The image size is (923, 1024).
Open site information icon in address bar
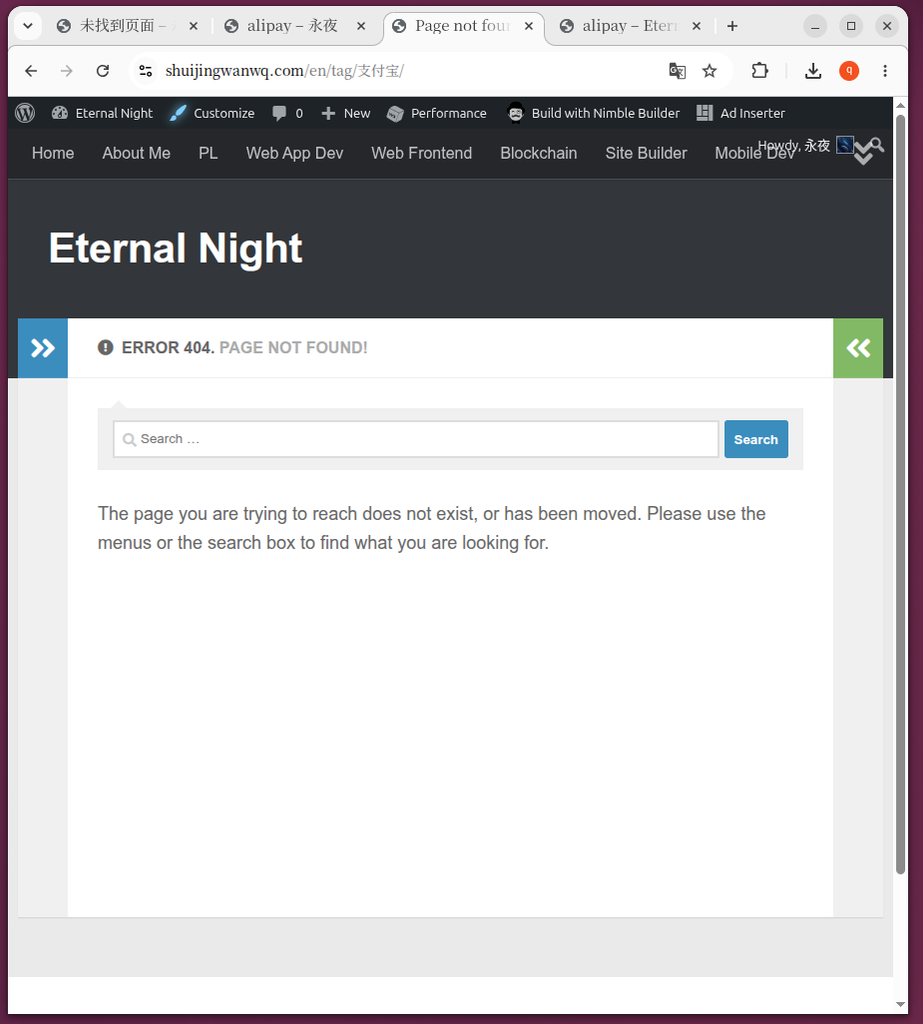coord(146,71)
